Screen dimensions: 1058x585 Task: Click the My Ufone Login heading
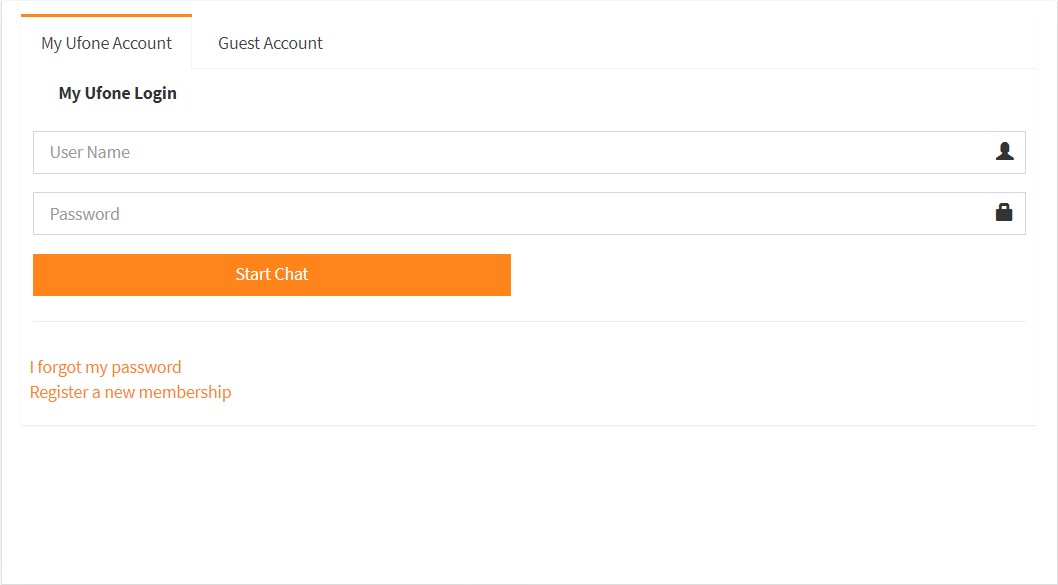(117, 93)
